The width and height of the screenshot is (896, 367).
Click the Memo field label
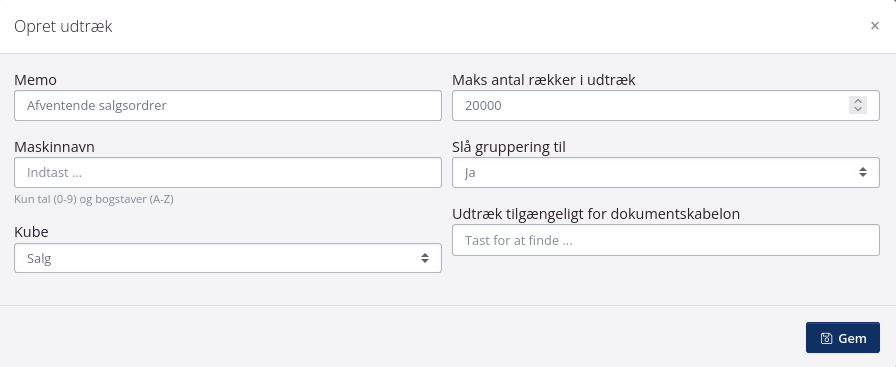(35, 80)
